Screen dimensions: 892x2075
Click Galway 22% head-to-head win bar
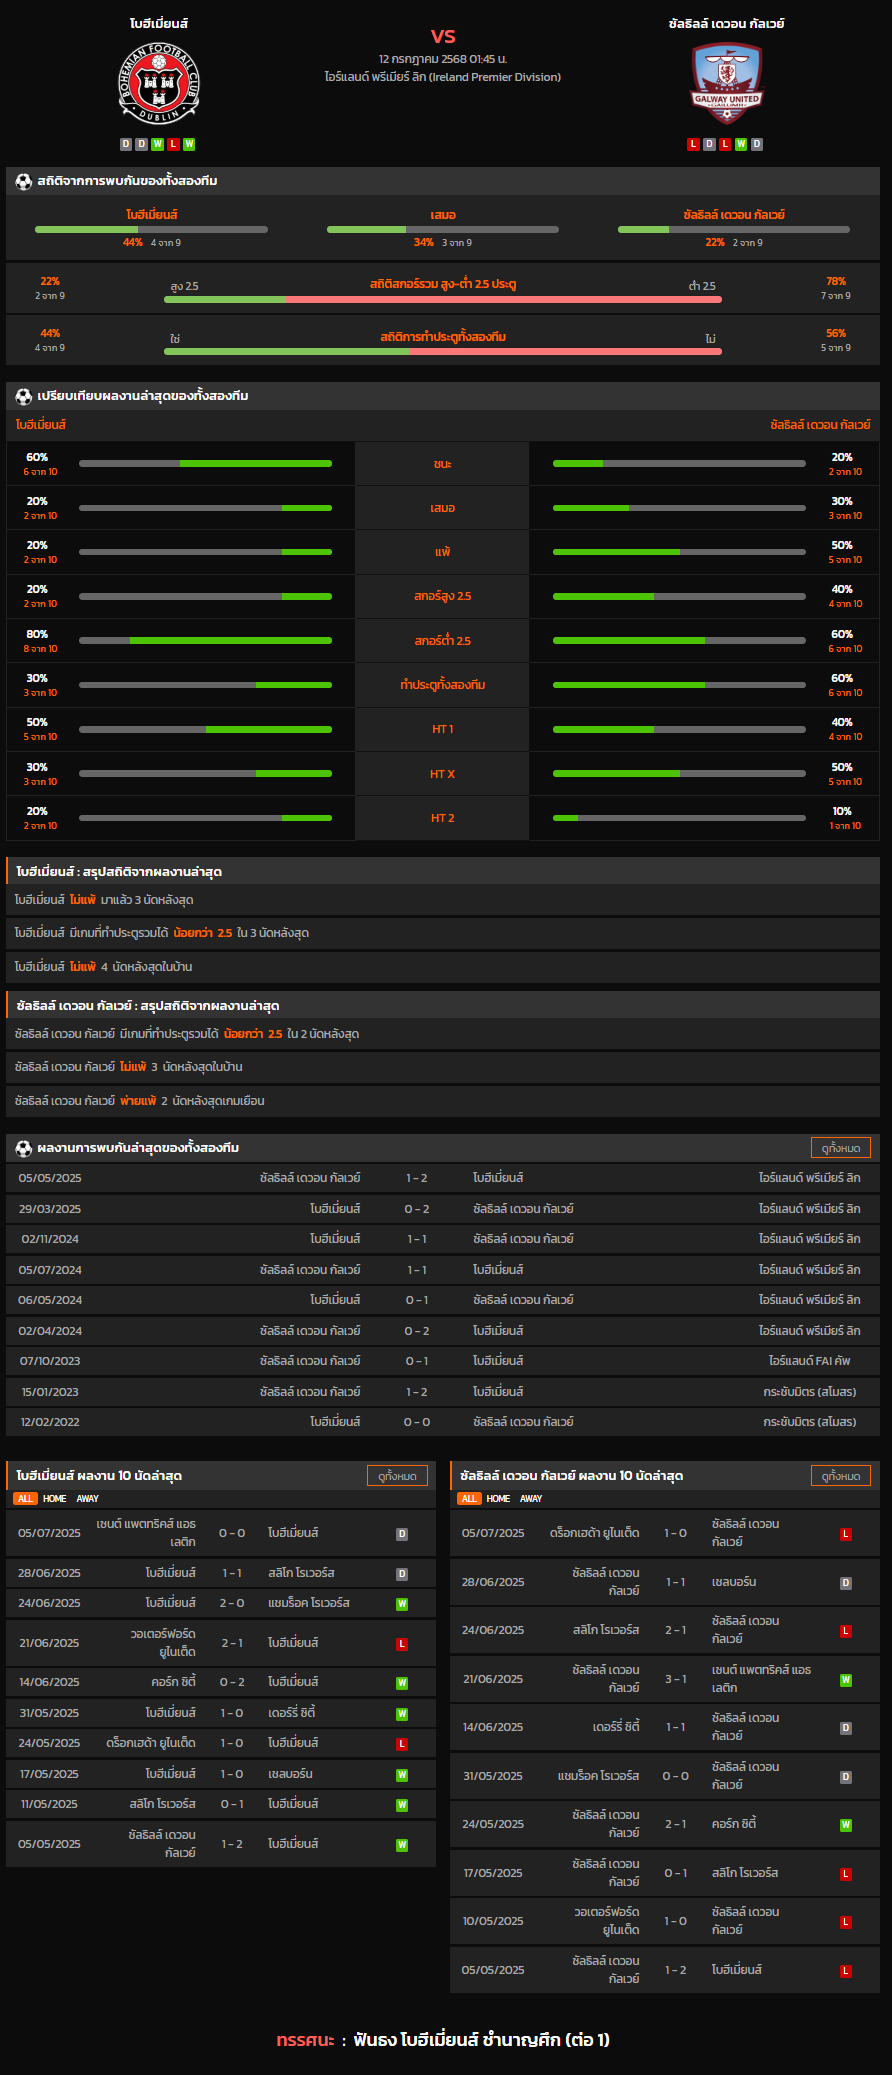coord(734,230)
